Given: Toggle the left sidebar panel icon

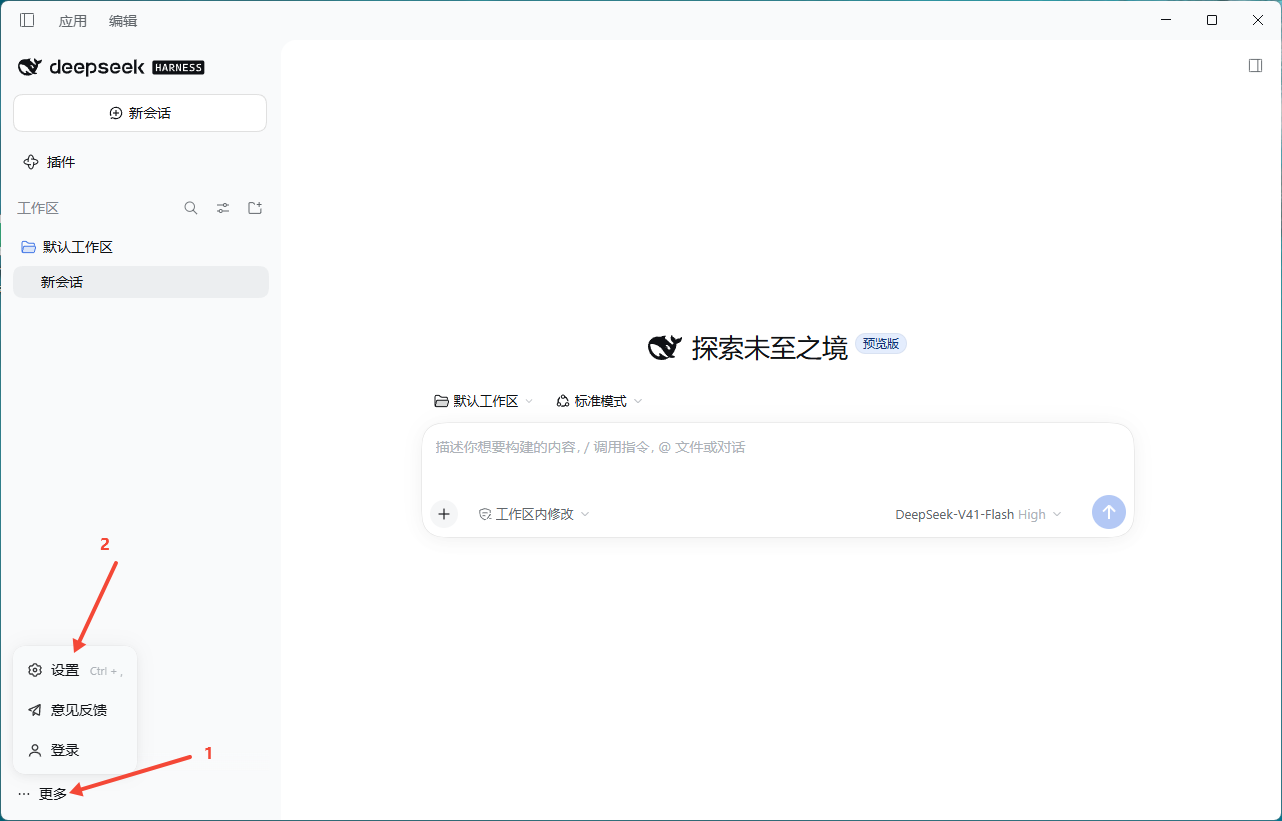Looking at the screenshot, I should tap(27, 20).
